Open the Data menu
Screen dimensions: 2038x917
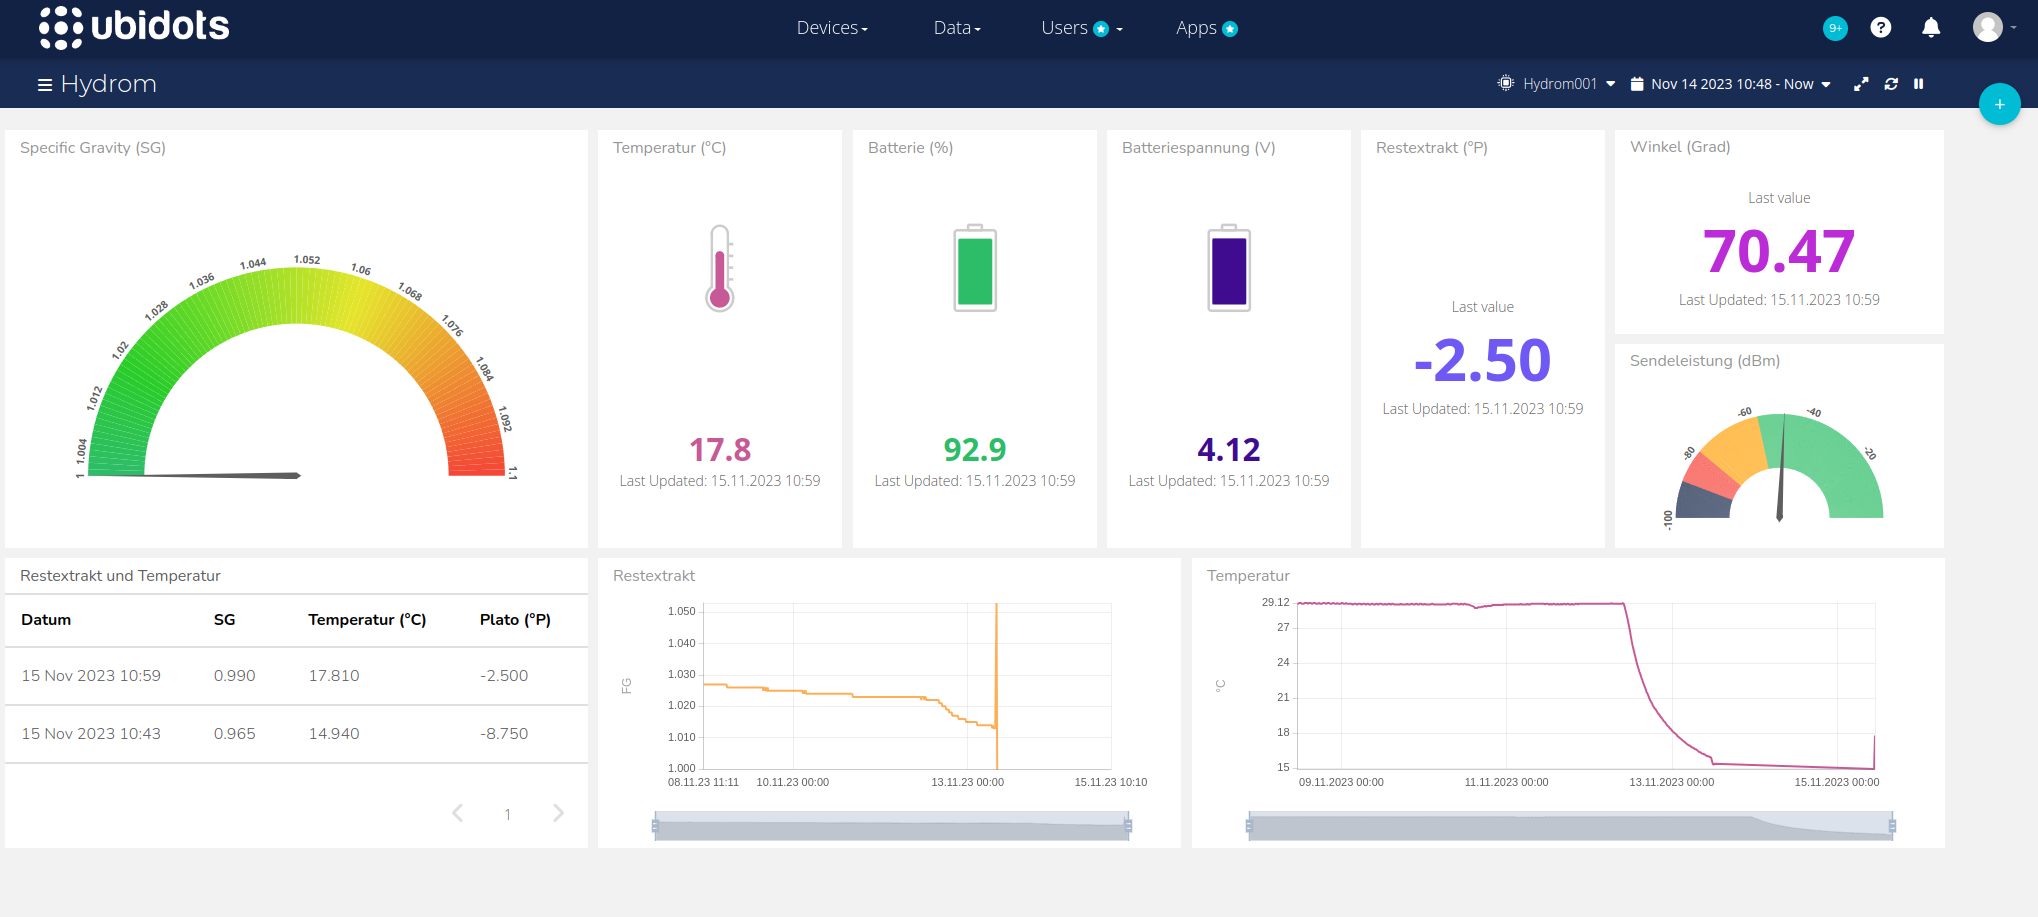point(956,28)
